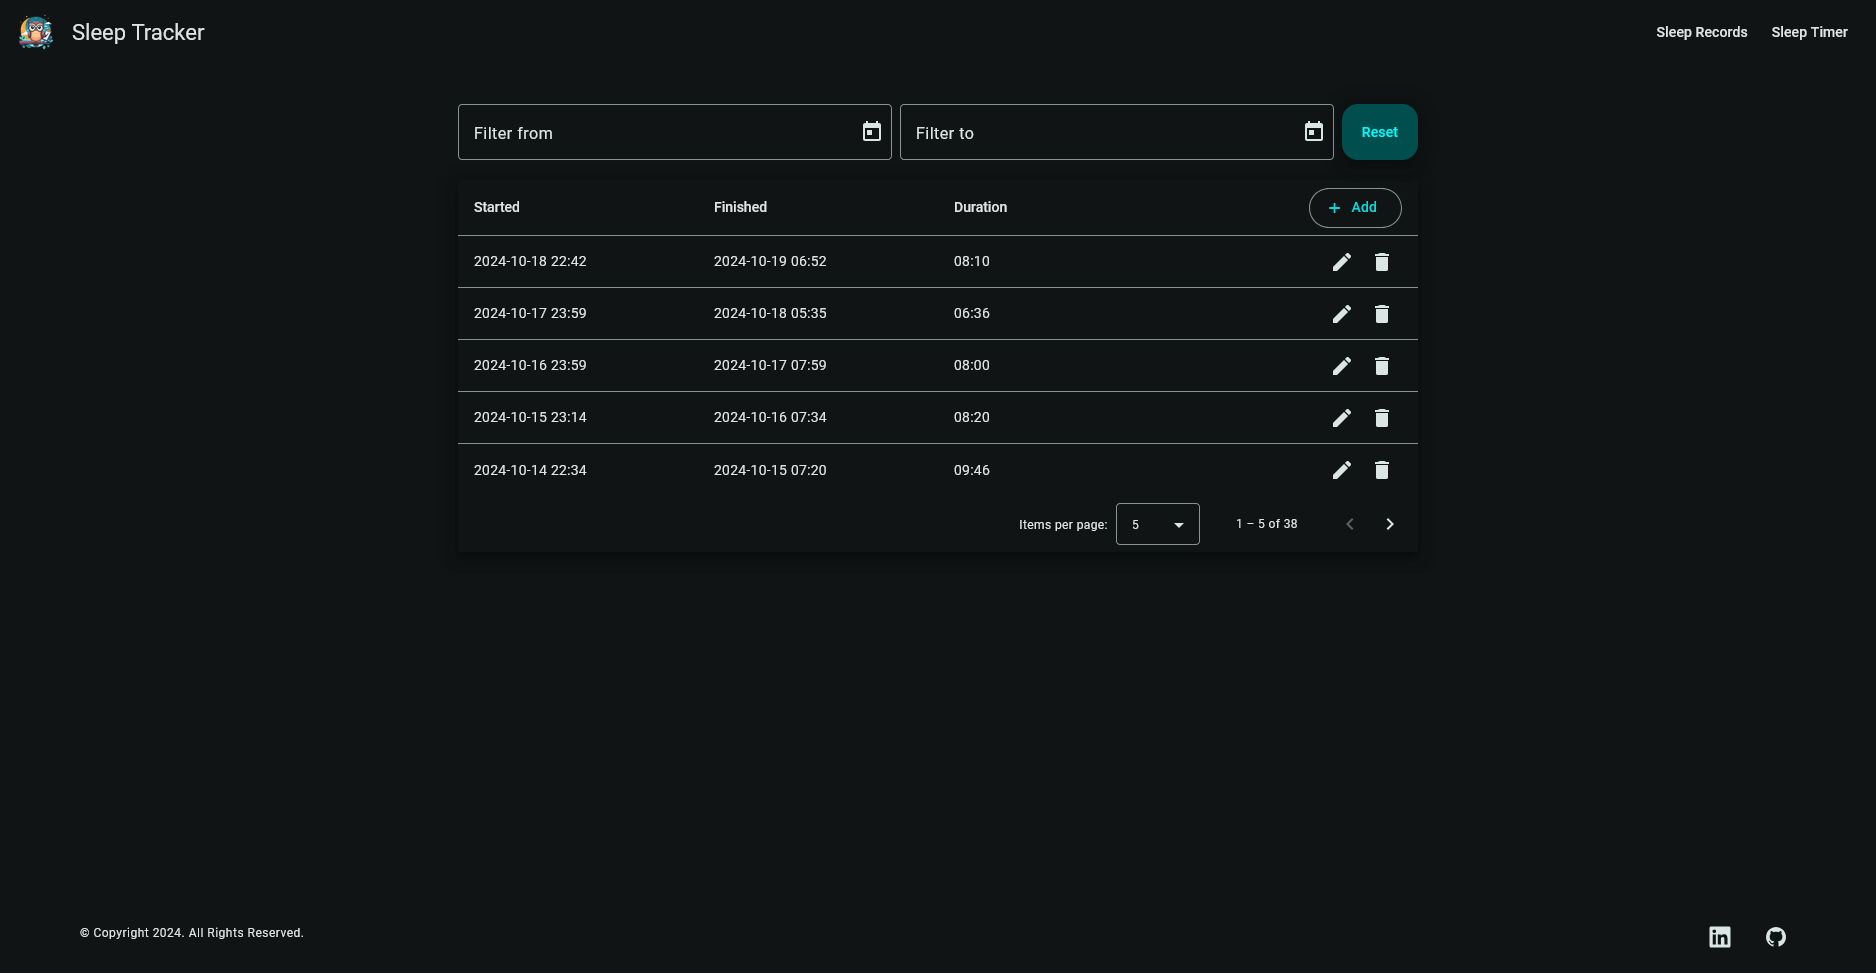Edit the record started 2024-10-15 23:14
Screen dimensions: 1876x973
point(1341,418)
